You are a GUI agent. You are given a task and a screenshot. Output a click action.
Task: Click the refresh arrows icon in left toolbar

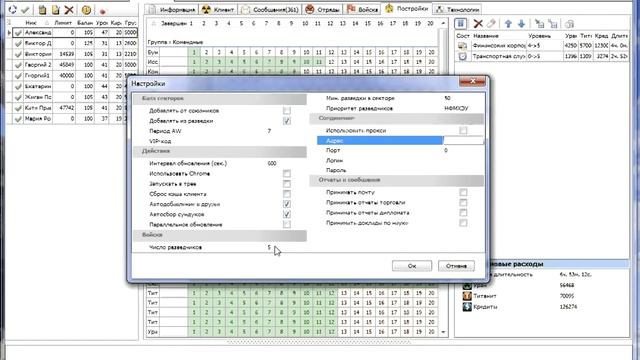pyautogui.click(x=12, y=9)
